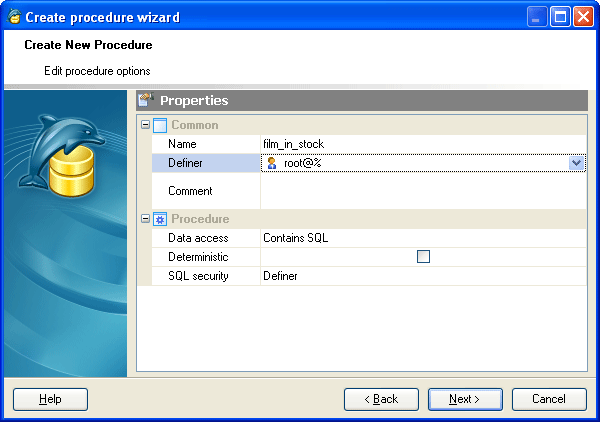Image resolution: width=600 pixels, height=422 pixels.
Task: Click the Procedure group heading text
Action: click(x=200, y=219)
